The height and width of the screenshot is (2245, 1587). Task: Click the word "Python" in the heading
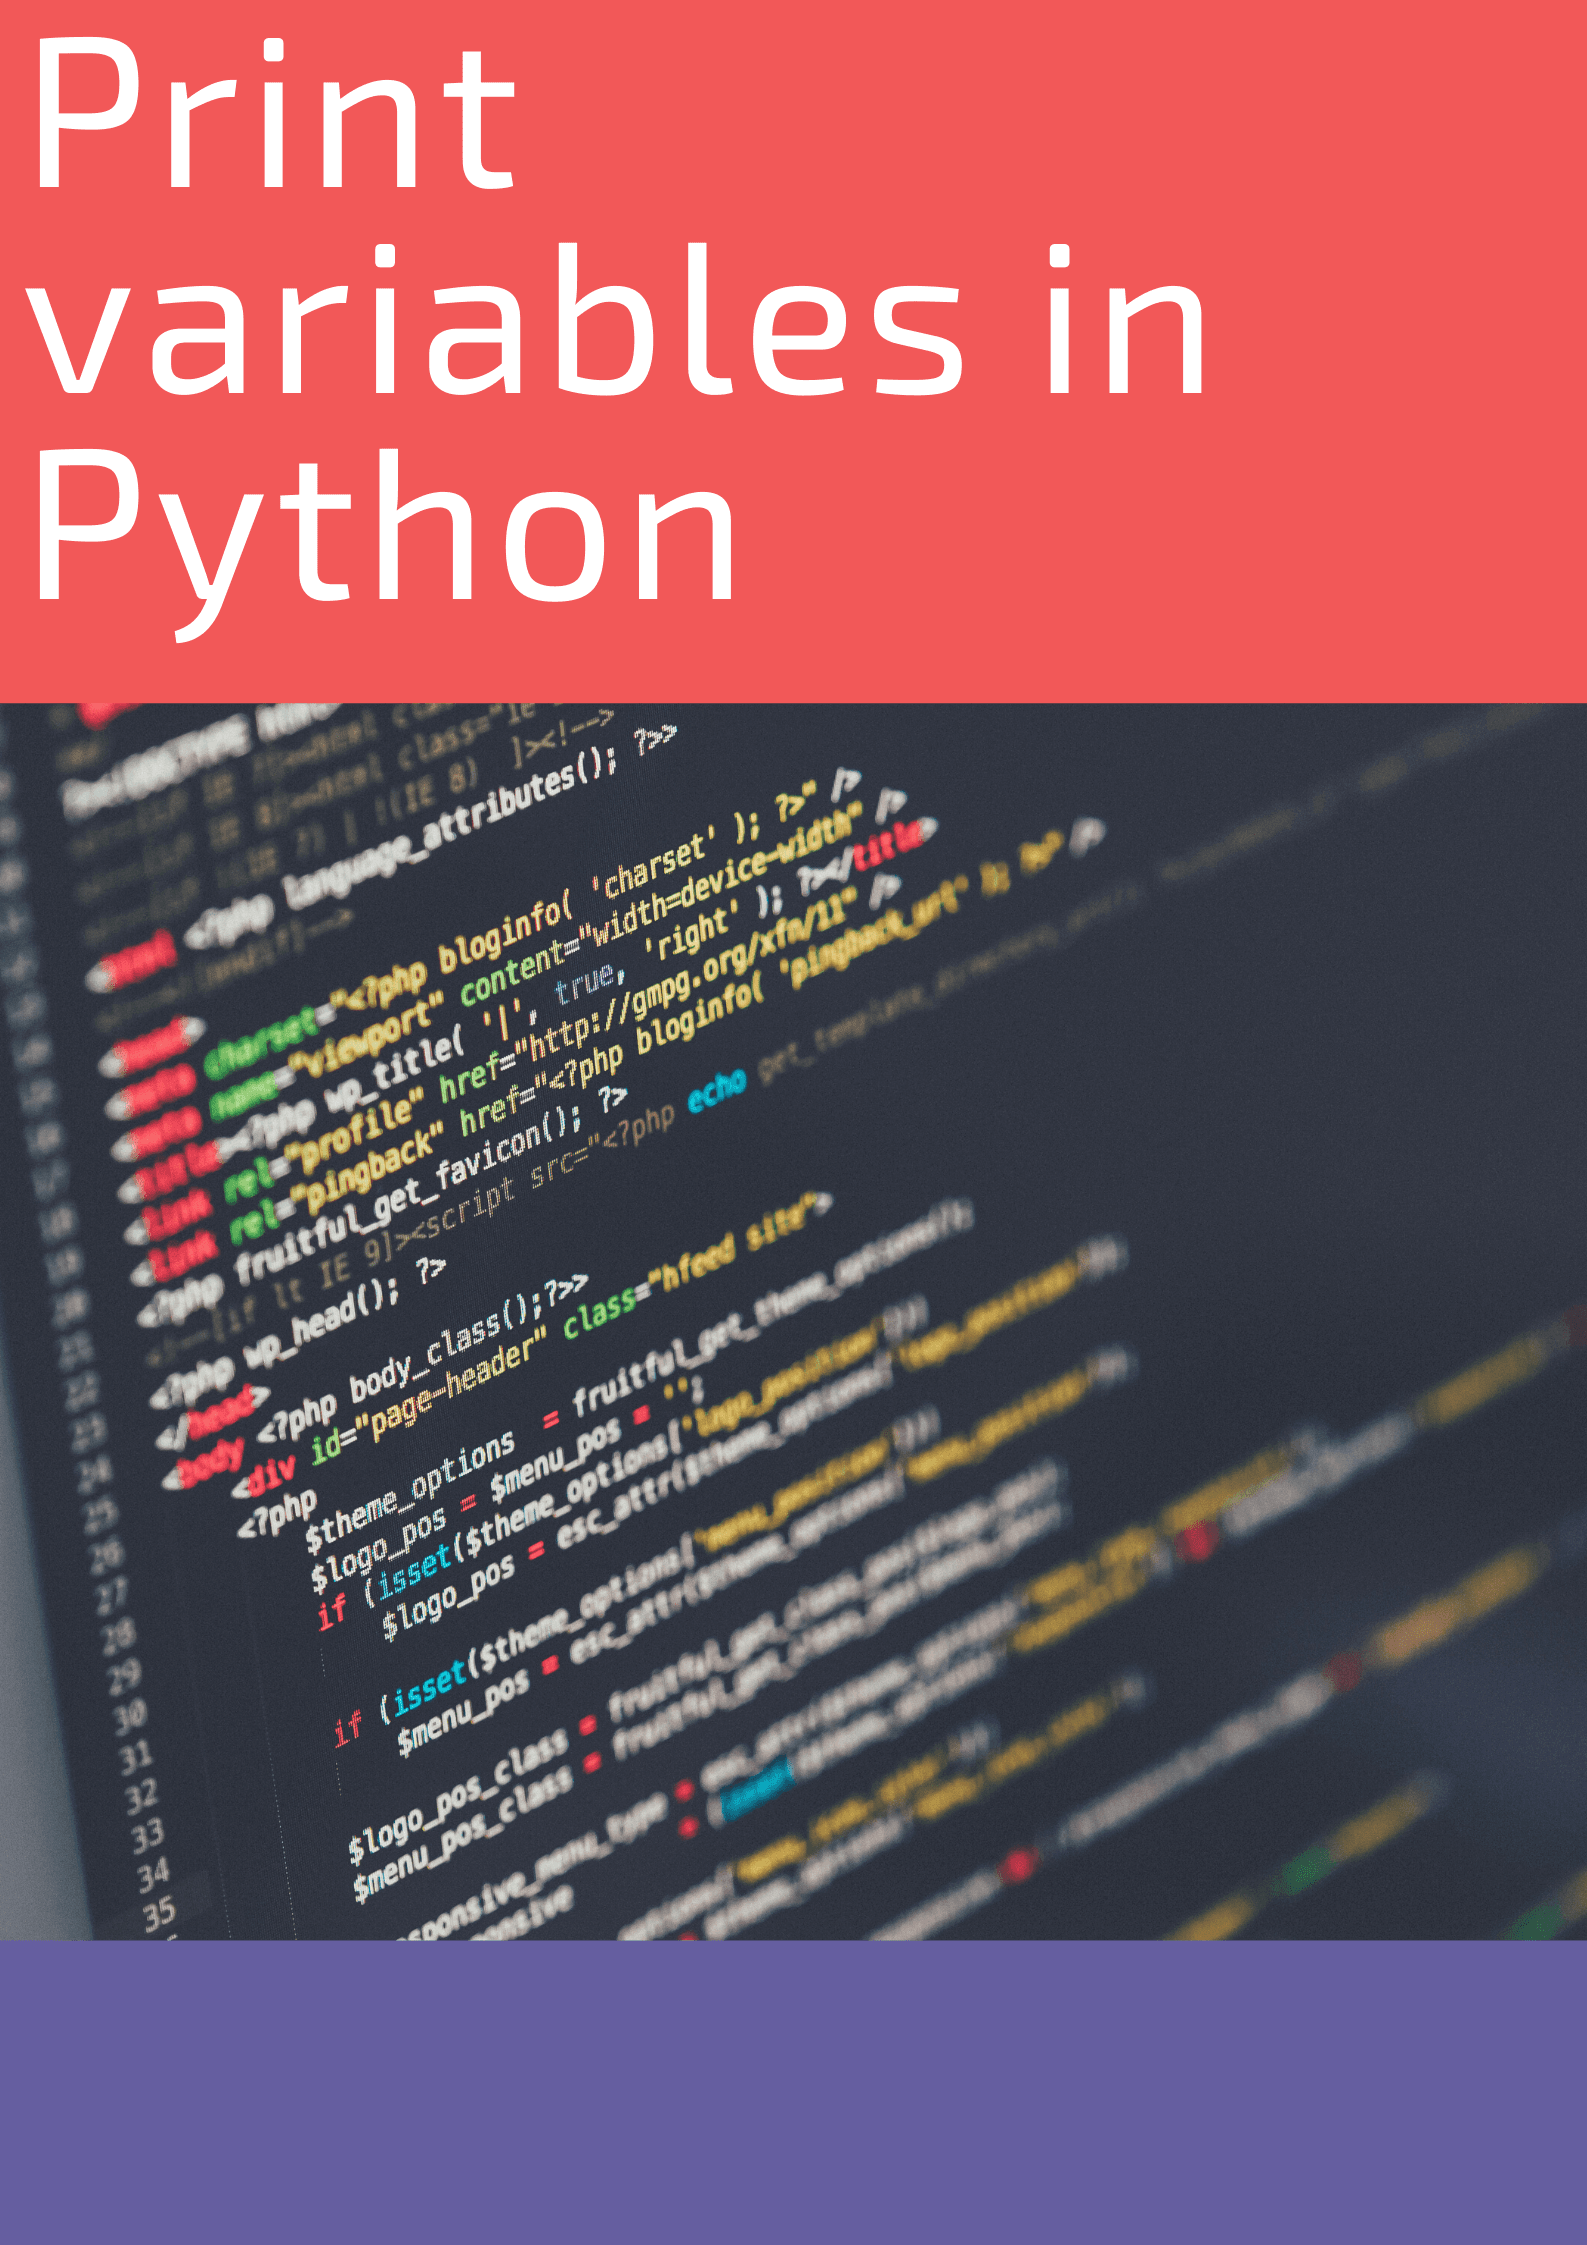(385, 530)
